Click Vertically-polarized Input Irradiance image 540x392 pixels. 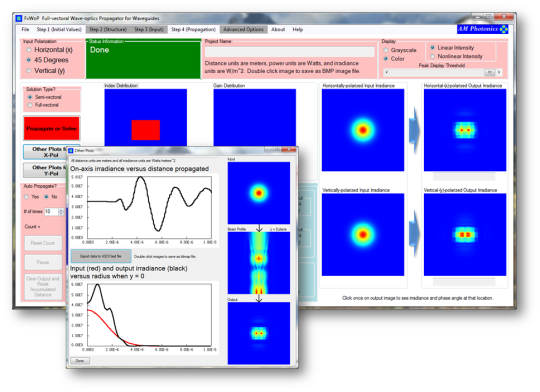363,235
